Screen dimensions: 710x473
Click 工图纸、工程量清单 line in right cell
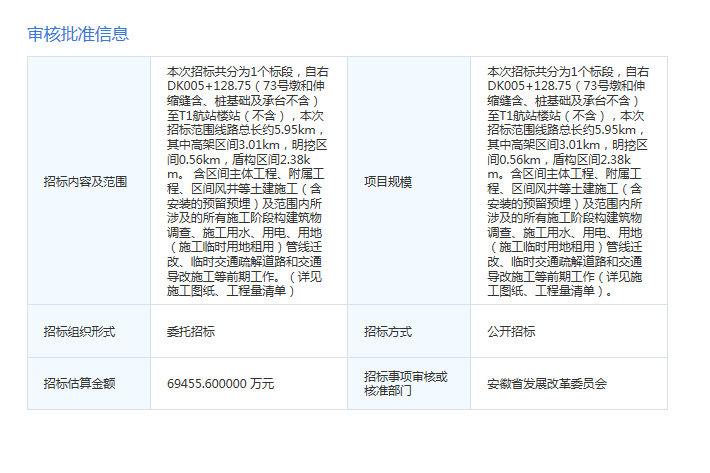(550, 291)
